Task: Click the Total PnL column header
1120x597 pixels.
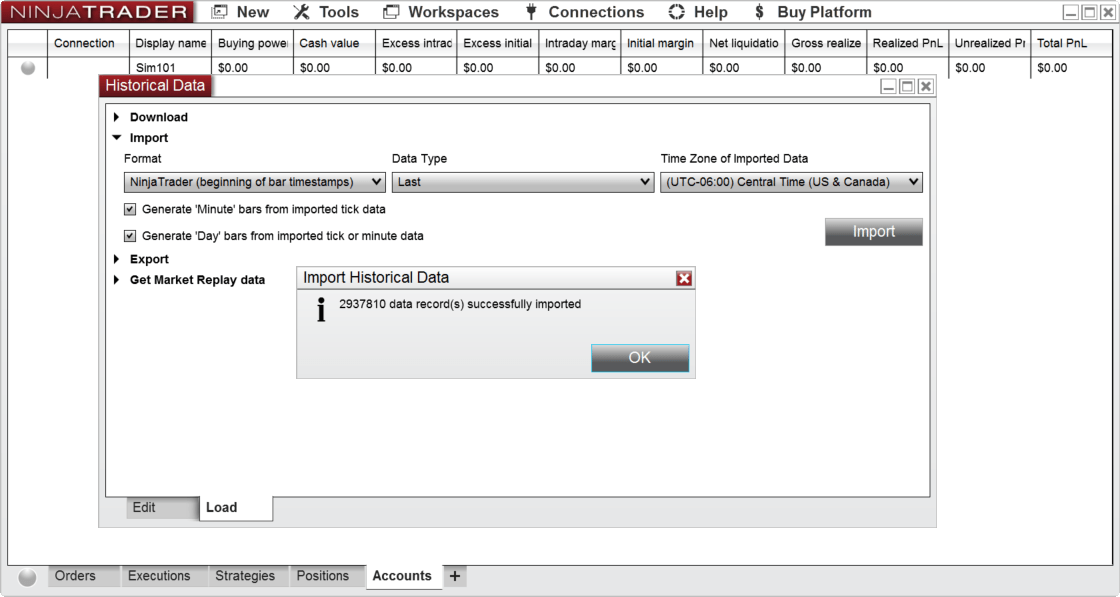Action: [1071, 44]
